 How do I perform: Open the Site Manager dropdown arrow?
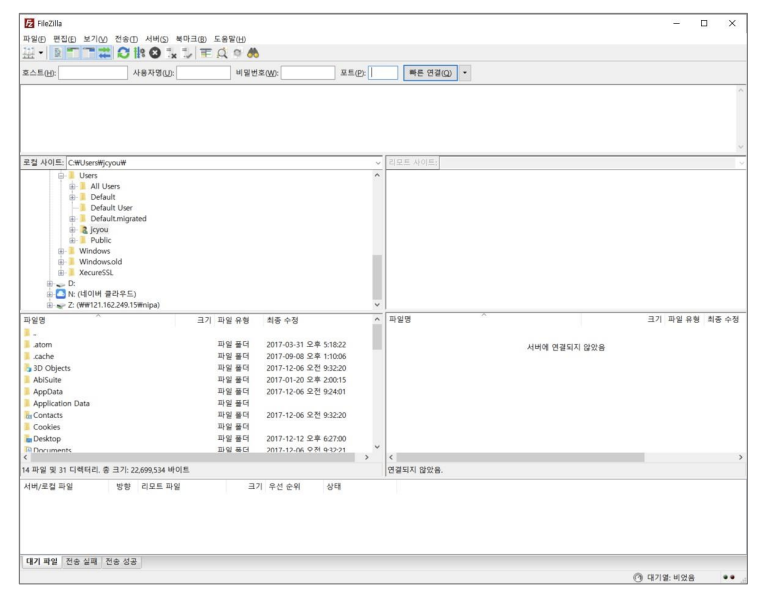coord(41,53)
